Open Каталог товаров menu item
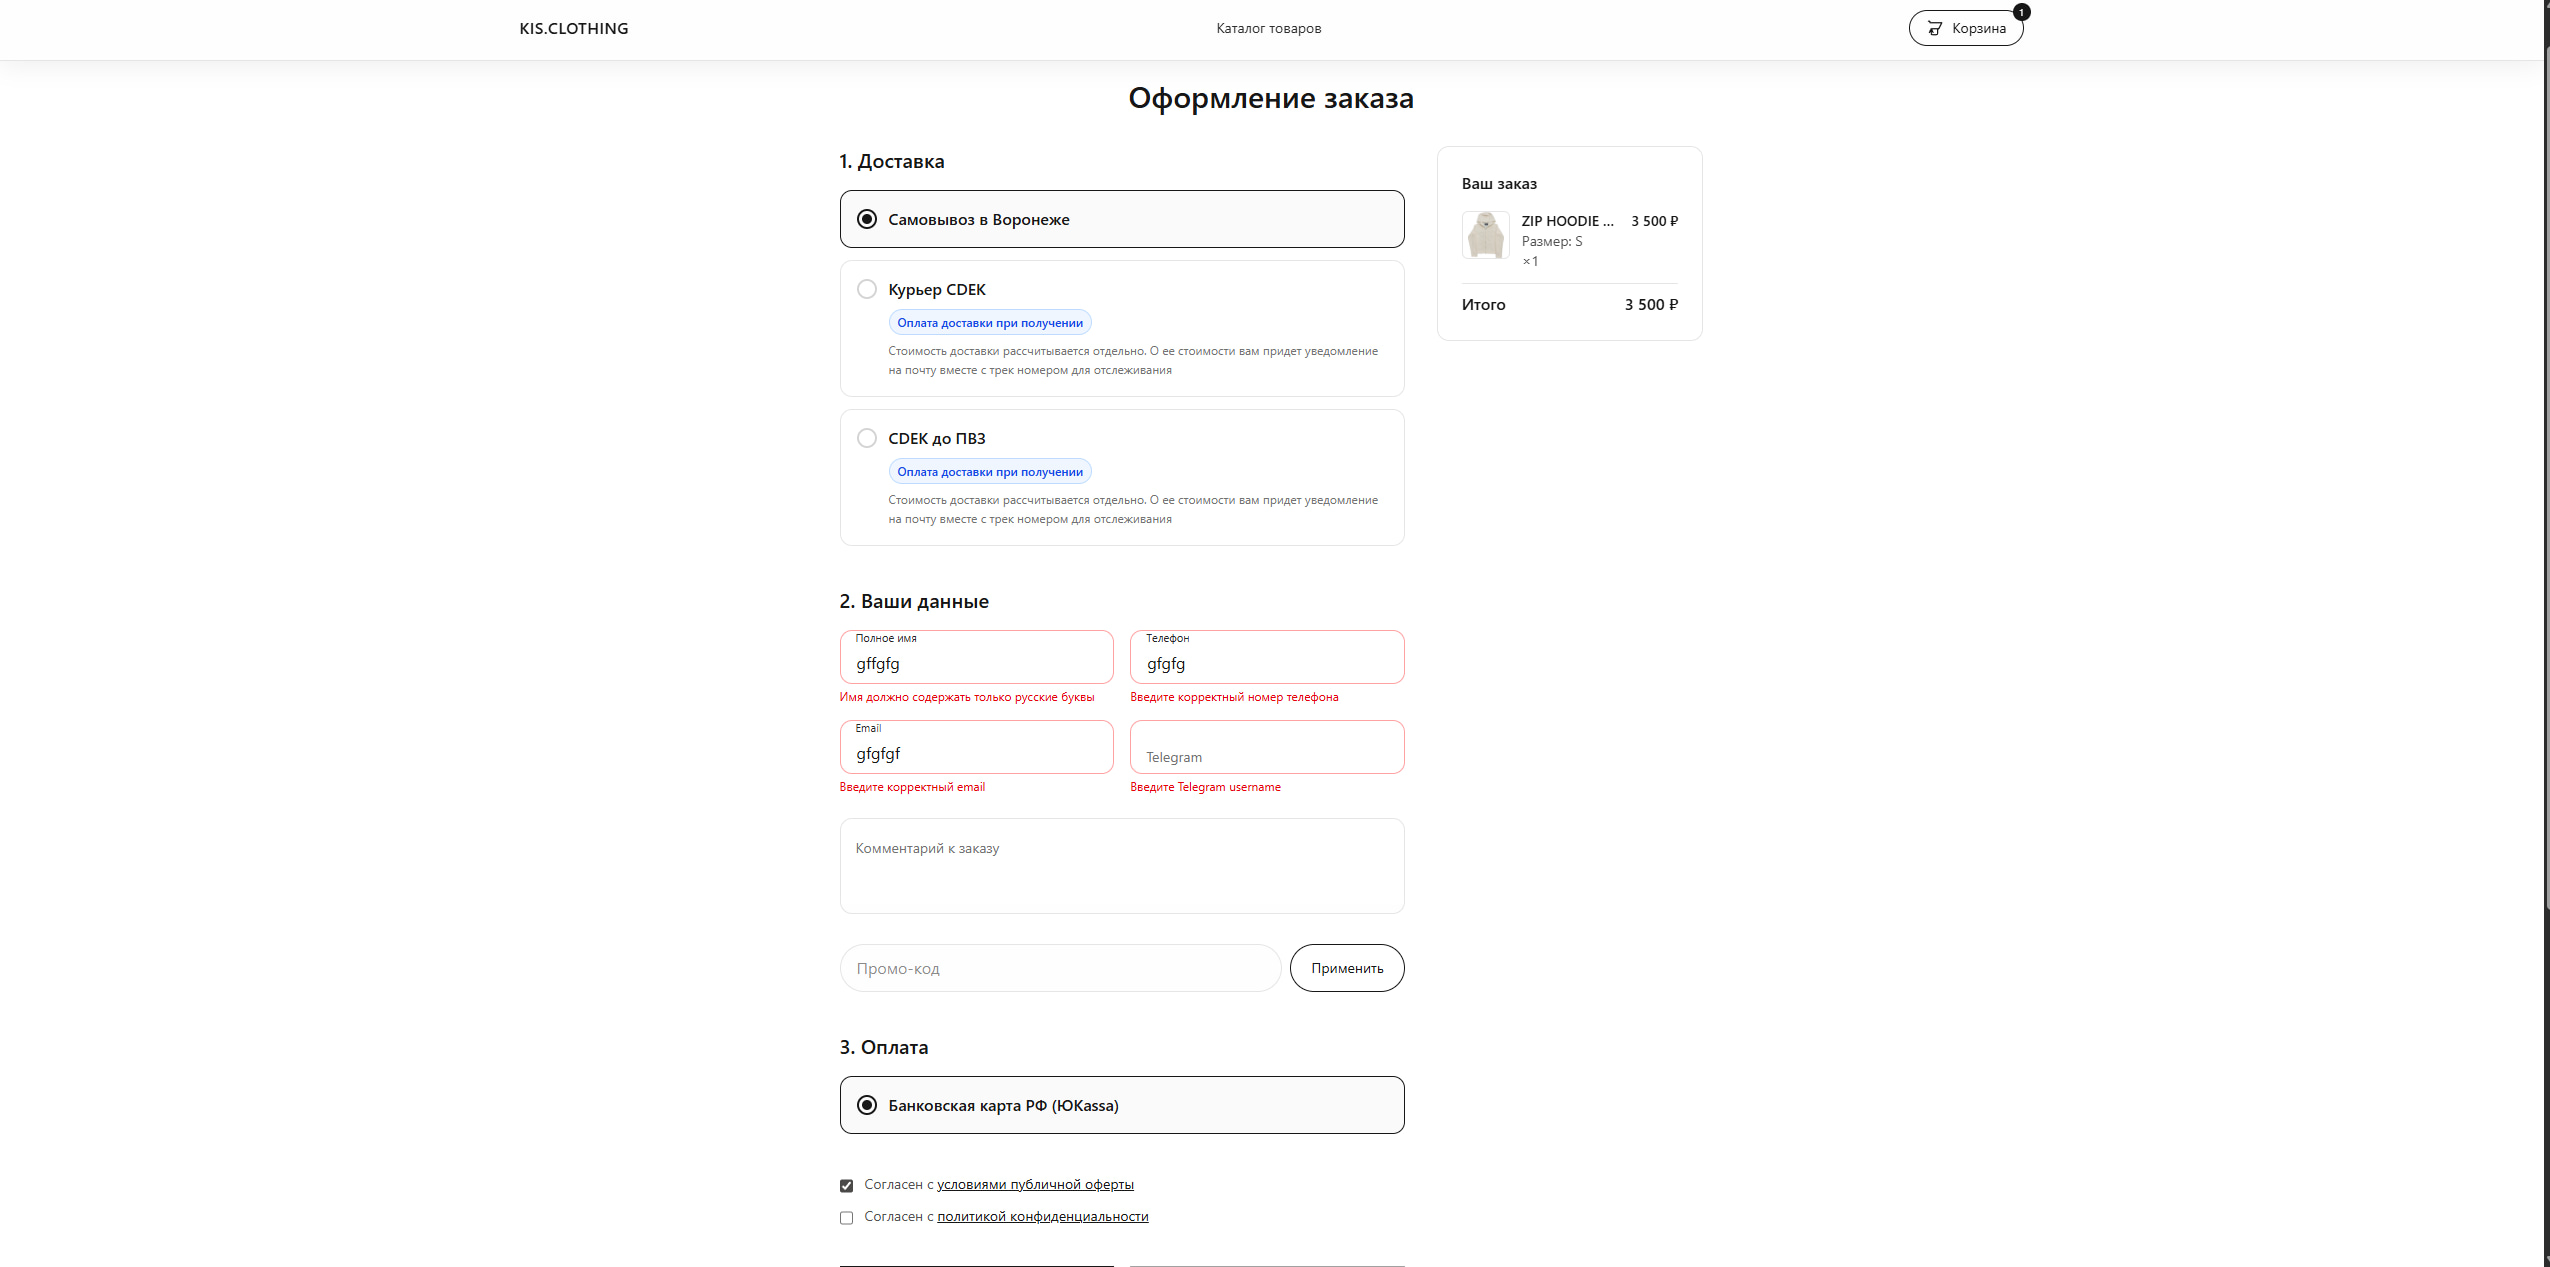 1268,28
